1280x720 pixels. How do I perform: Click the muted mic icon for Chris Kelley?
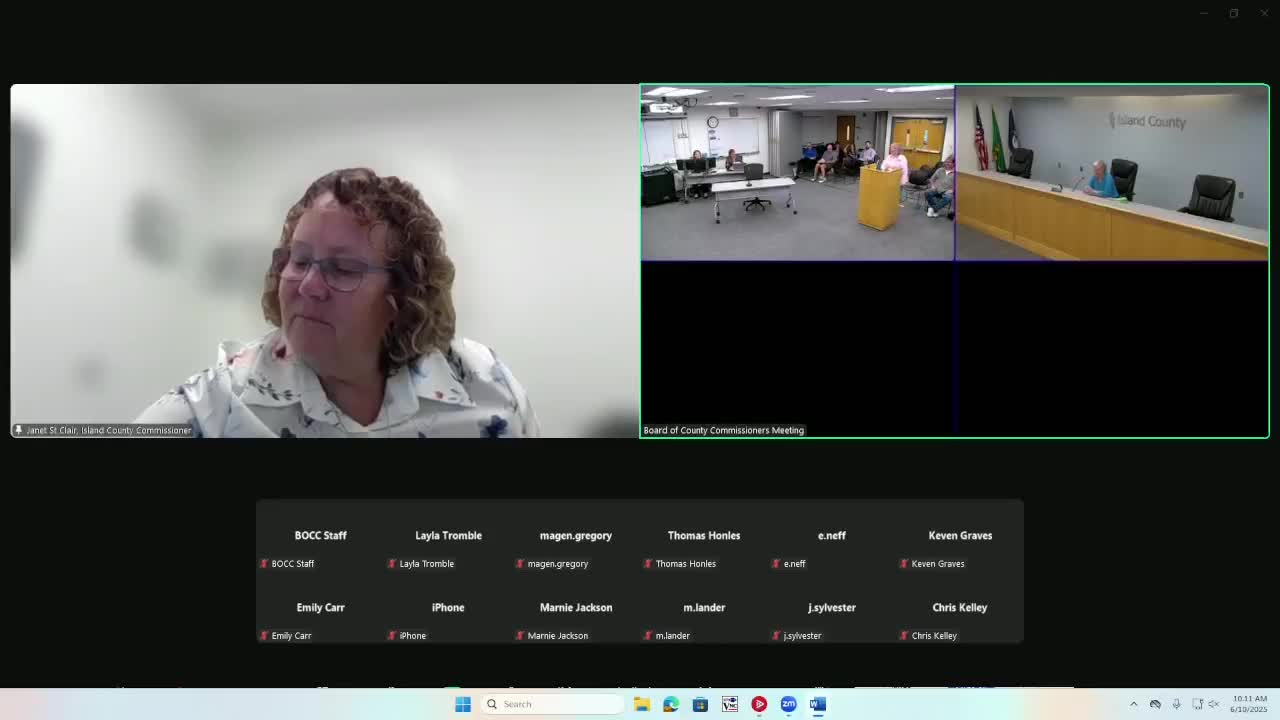coord(904,636)
